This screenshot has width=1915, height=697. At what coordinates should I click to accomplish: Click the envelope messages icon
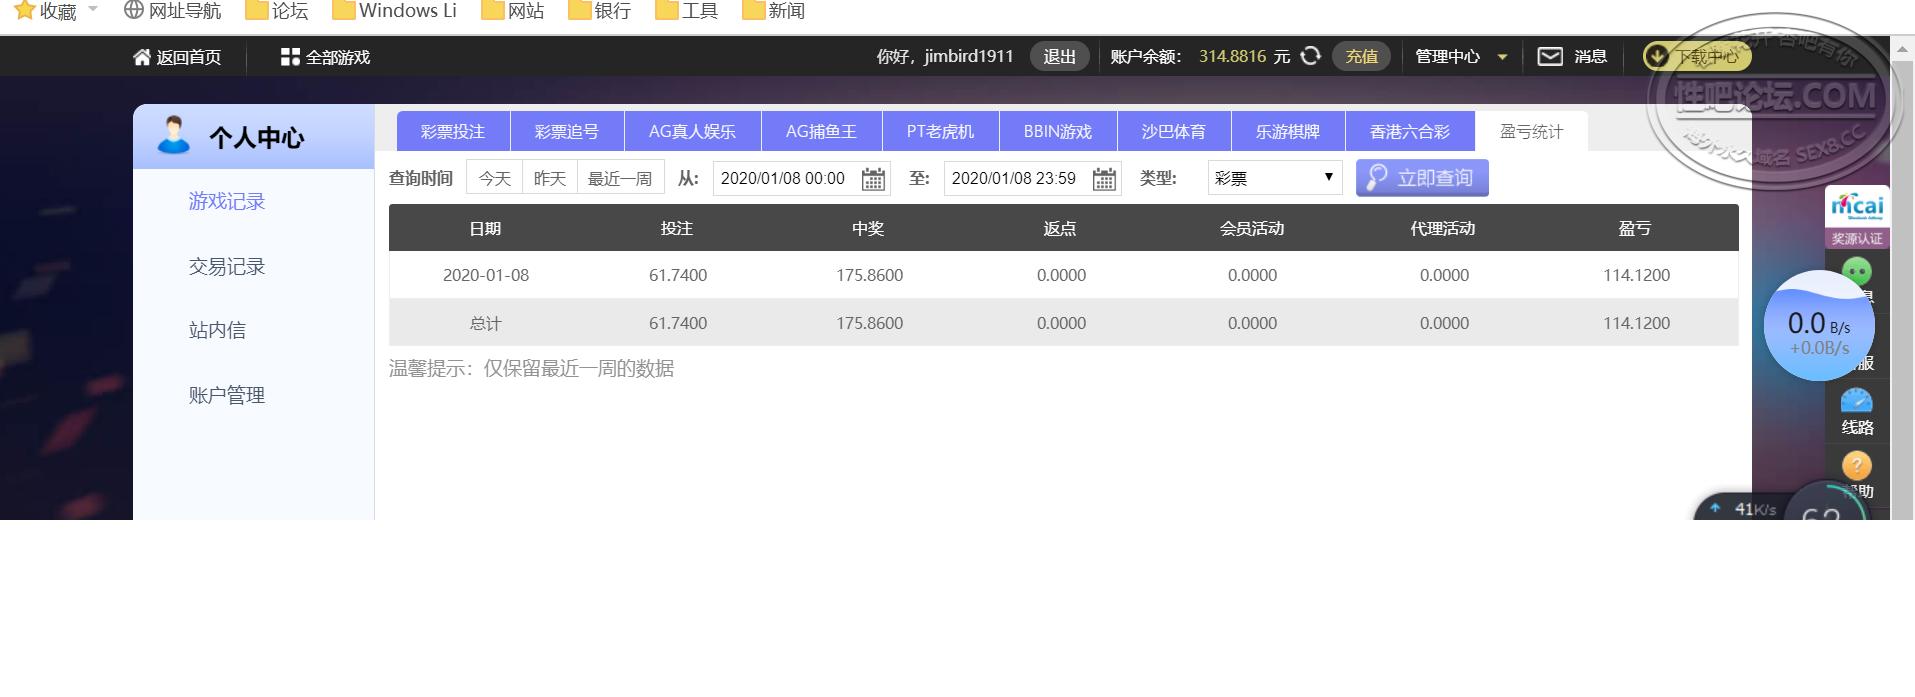pos(1549,57)
